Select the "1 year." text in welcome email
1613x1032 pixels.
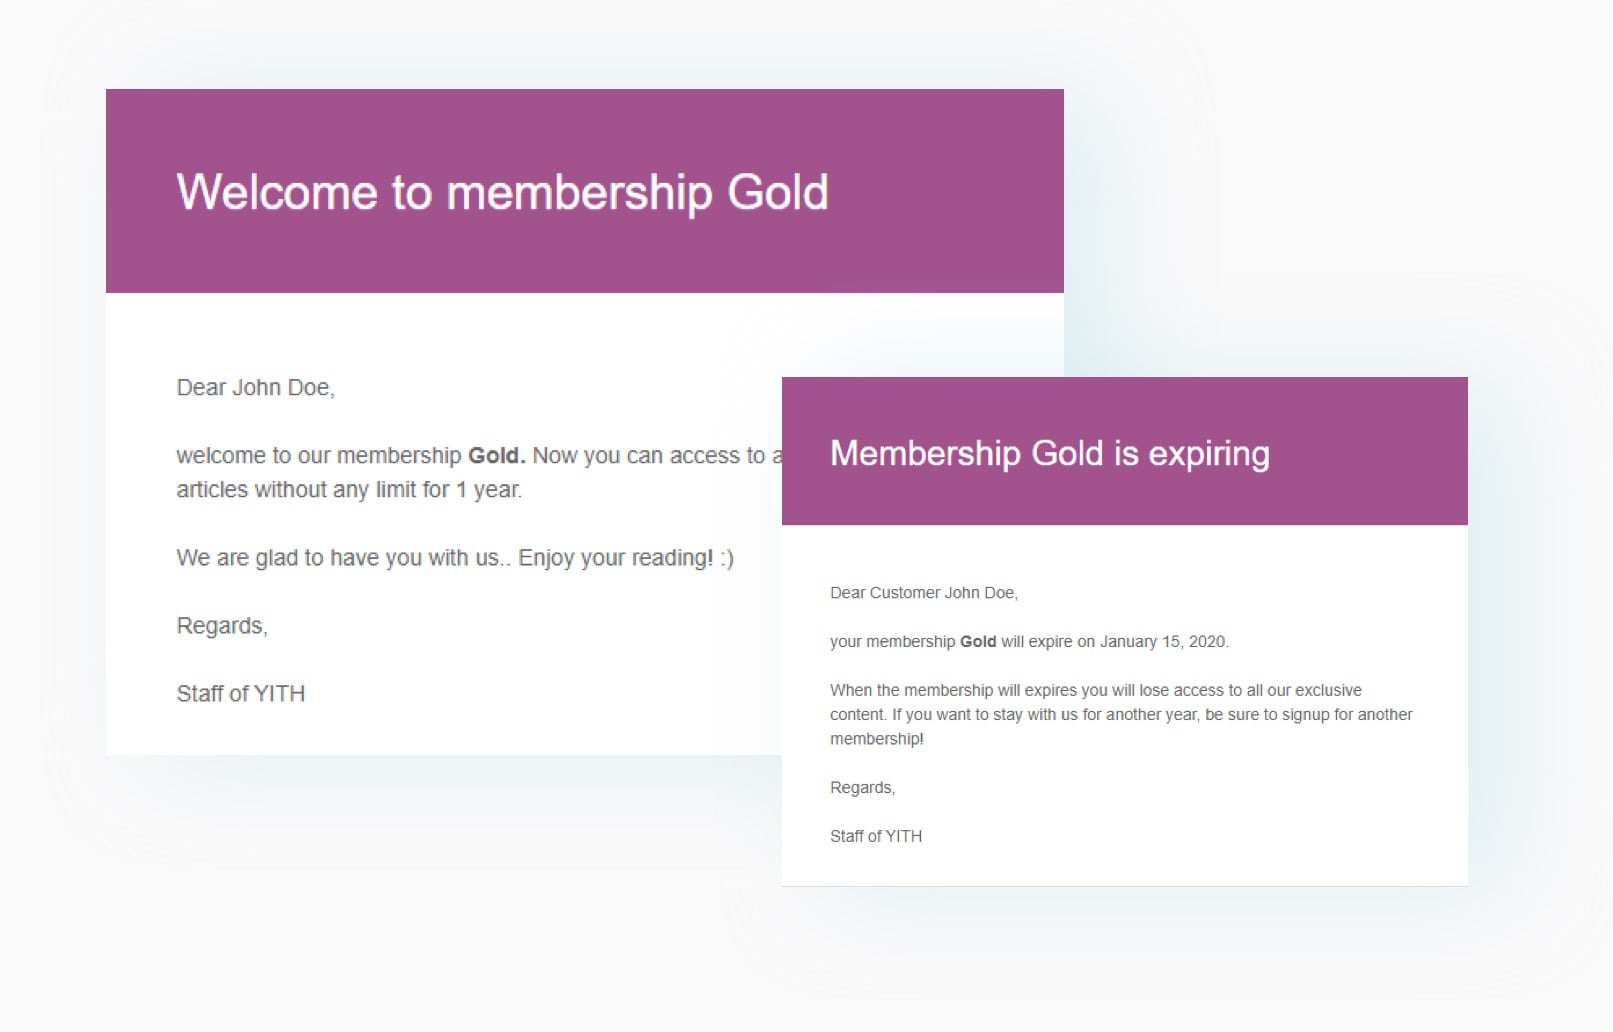click(x=489, y=490)
